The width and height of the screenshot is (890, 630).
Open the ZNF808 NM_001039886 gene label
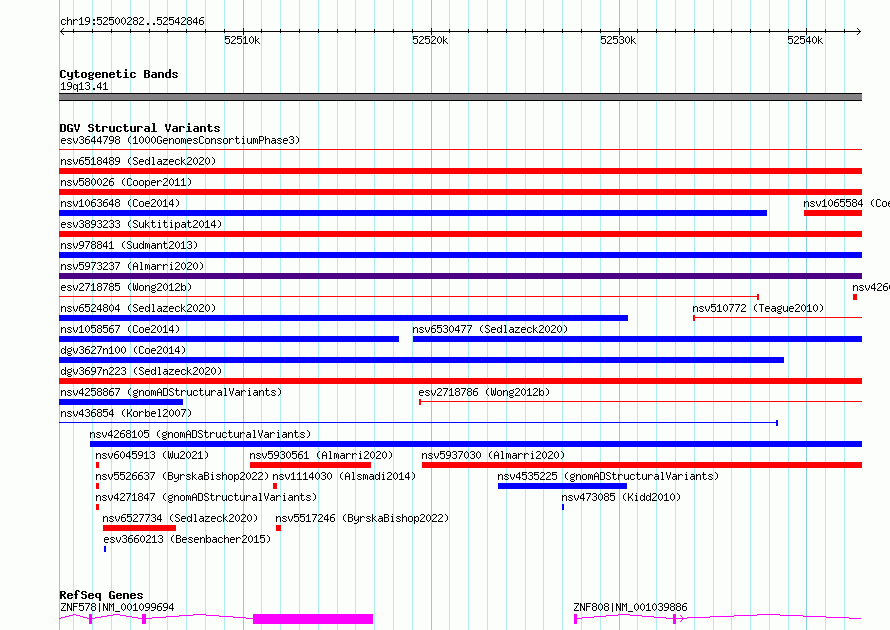pyautogui.click(x=630, y=607)
